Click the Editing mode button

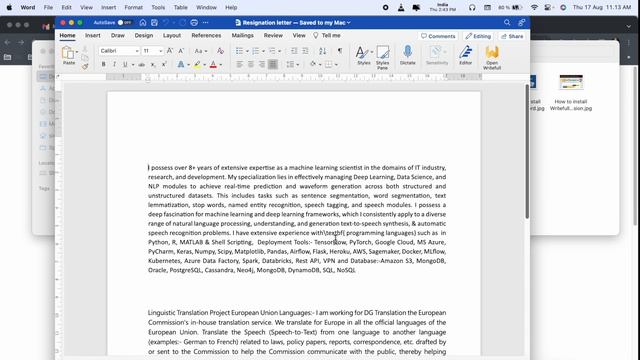coord(478,36)
